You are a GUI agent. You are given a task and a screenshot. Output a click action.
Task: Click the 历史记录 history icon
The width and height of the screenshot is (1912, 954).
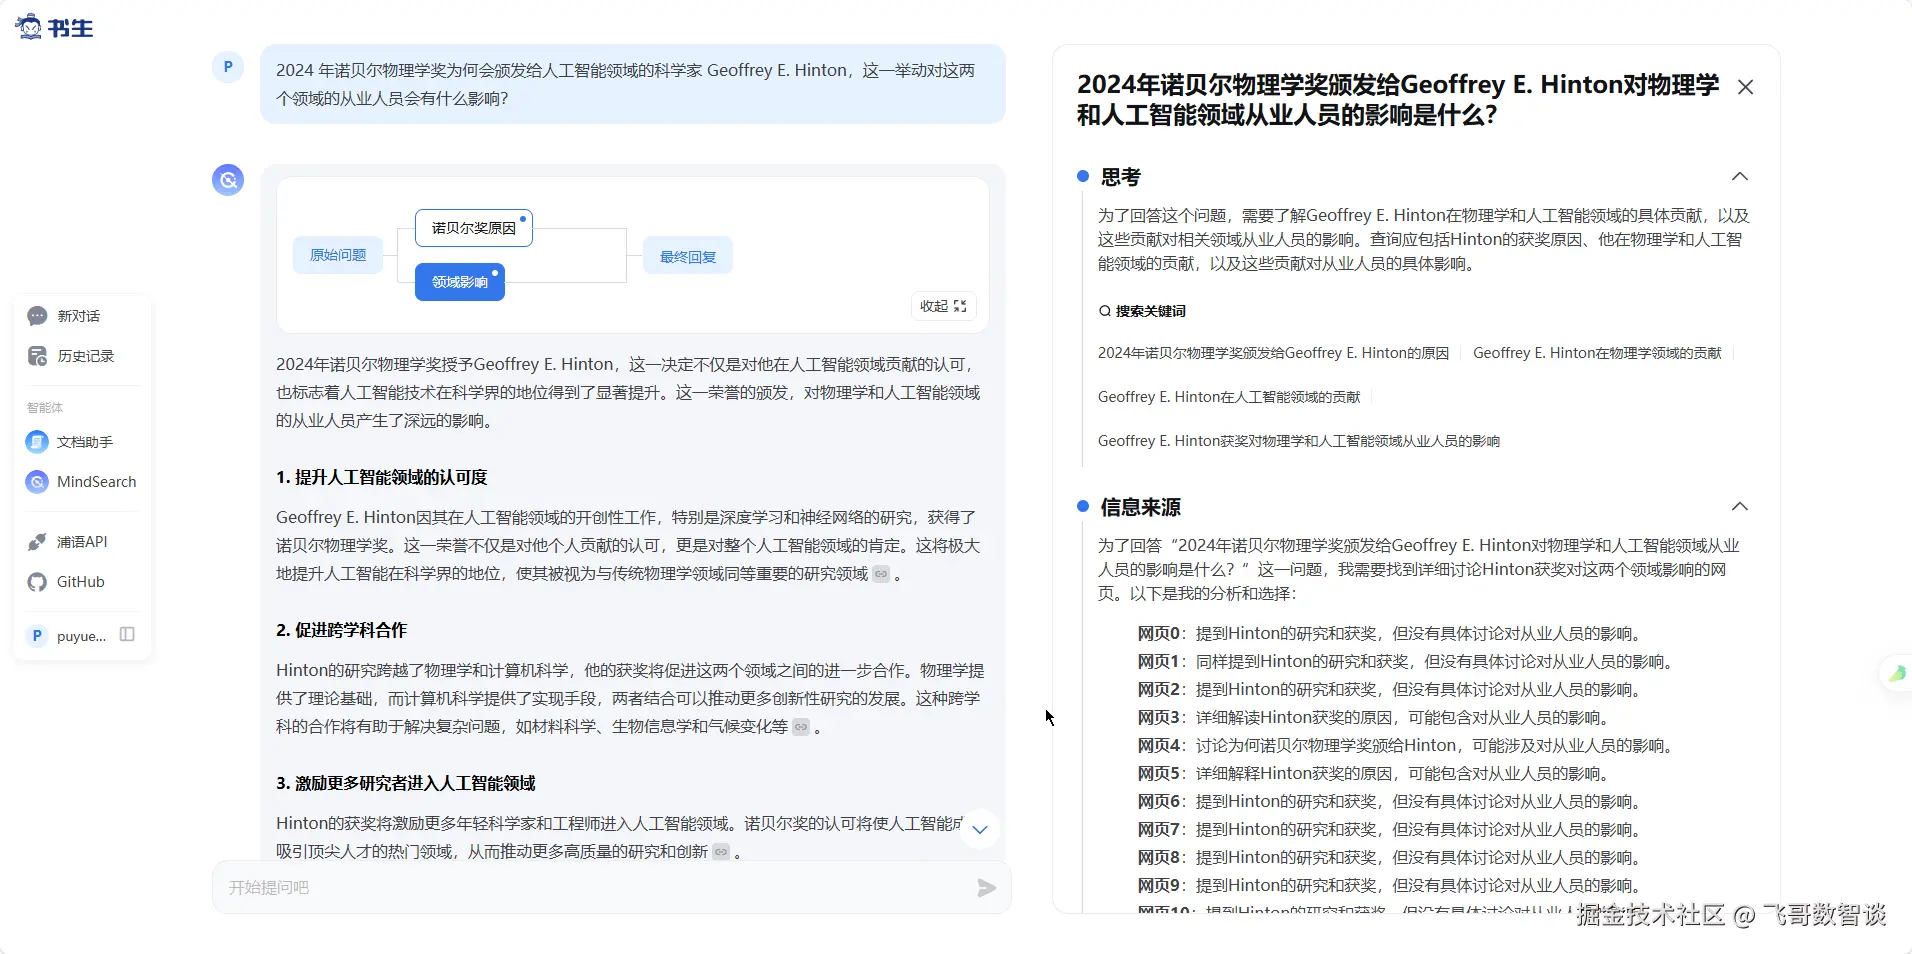[37, 356]
